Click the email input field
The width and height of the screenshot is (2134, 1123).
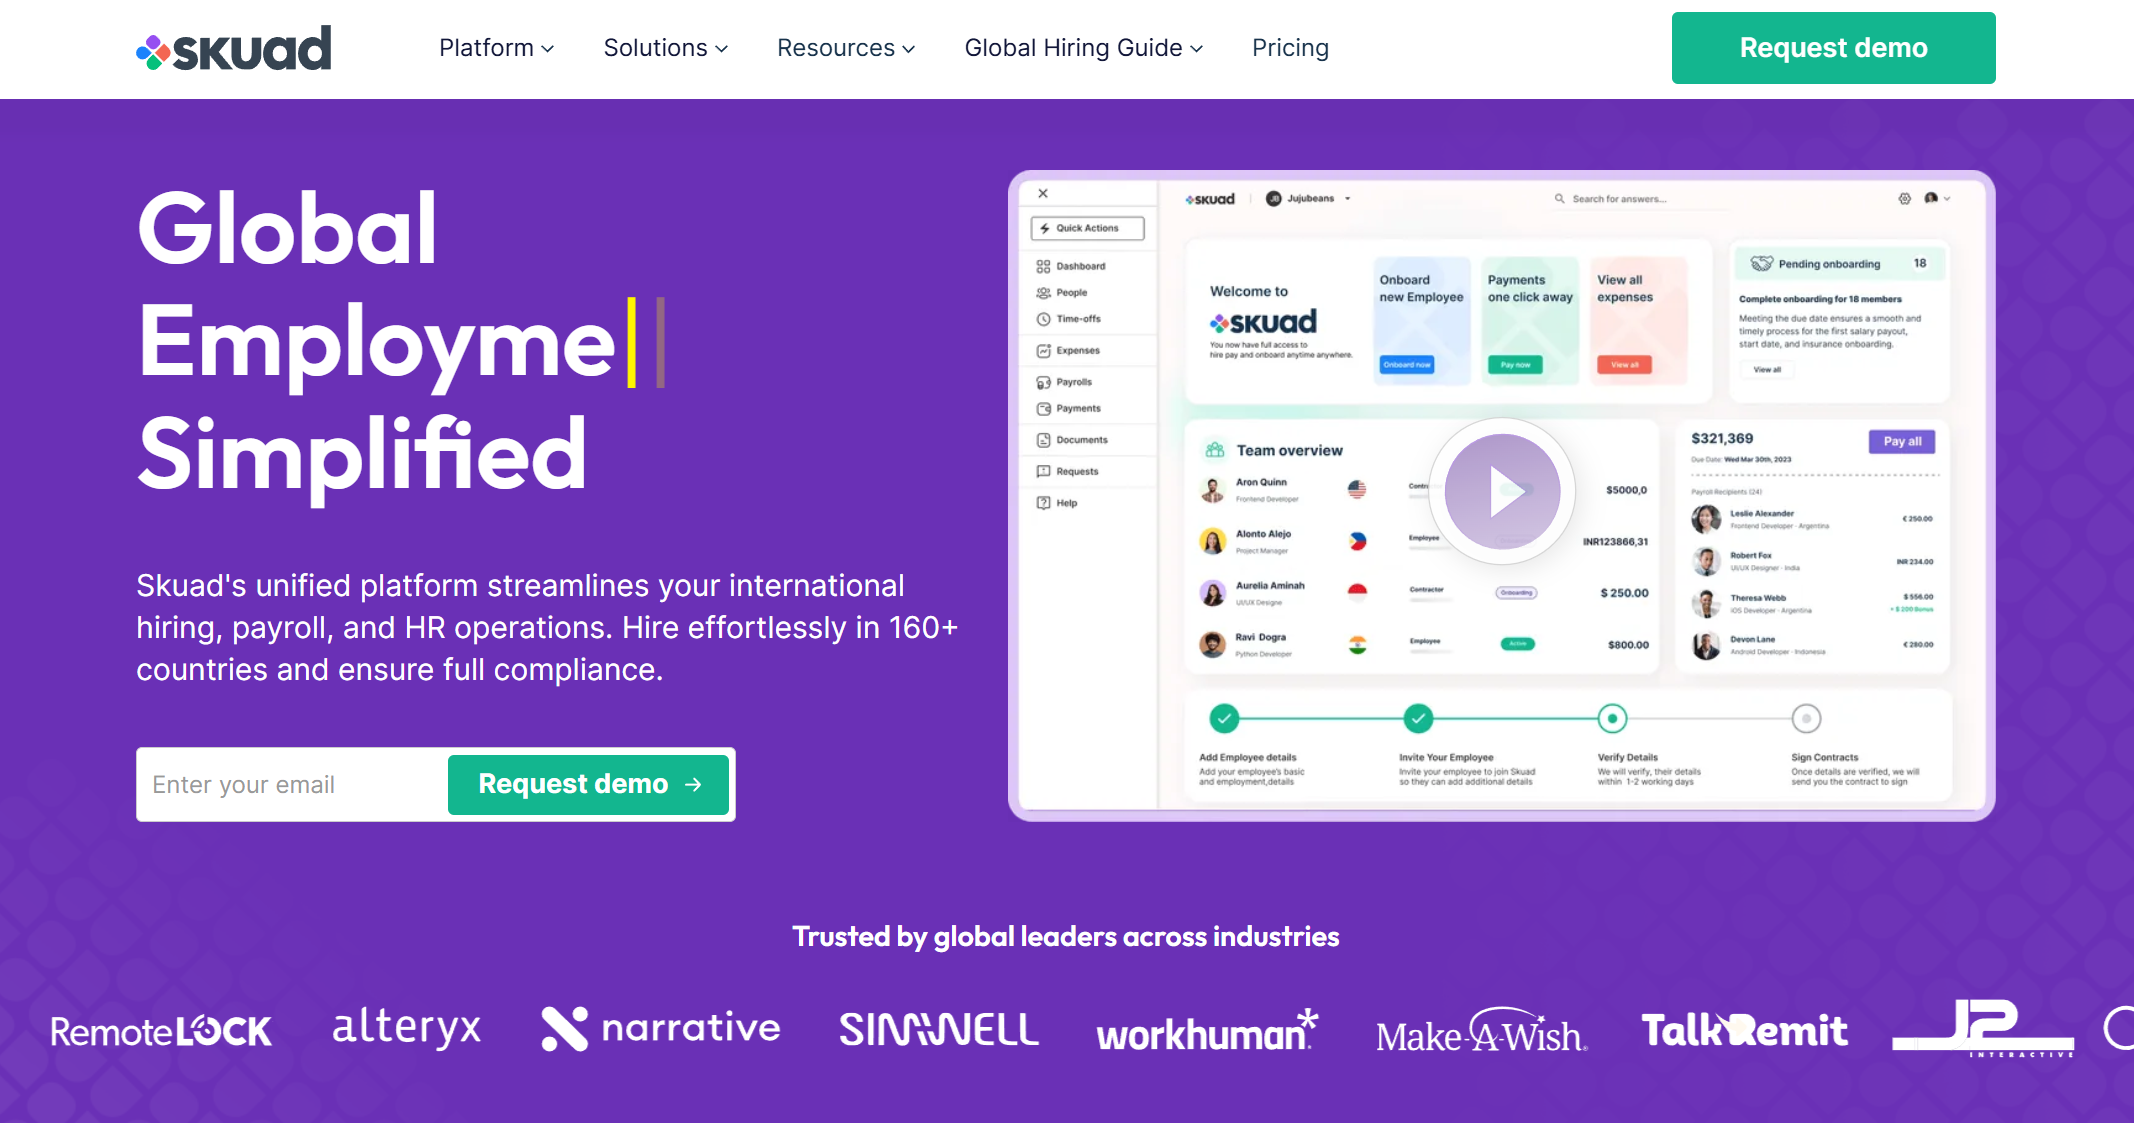click(x=287, y=783)
